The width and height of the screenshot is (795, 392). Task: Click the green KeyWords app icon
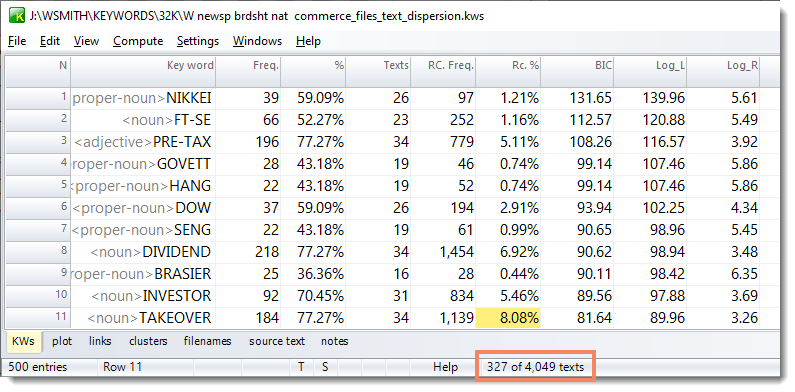coord(17,16)
